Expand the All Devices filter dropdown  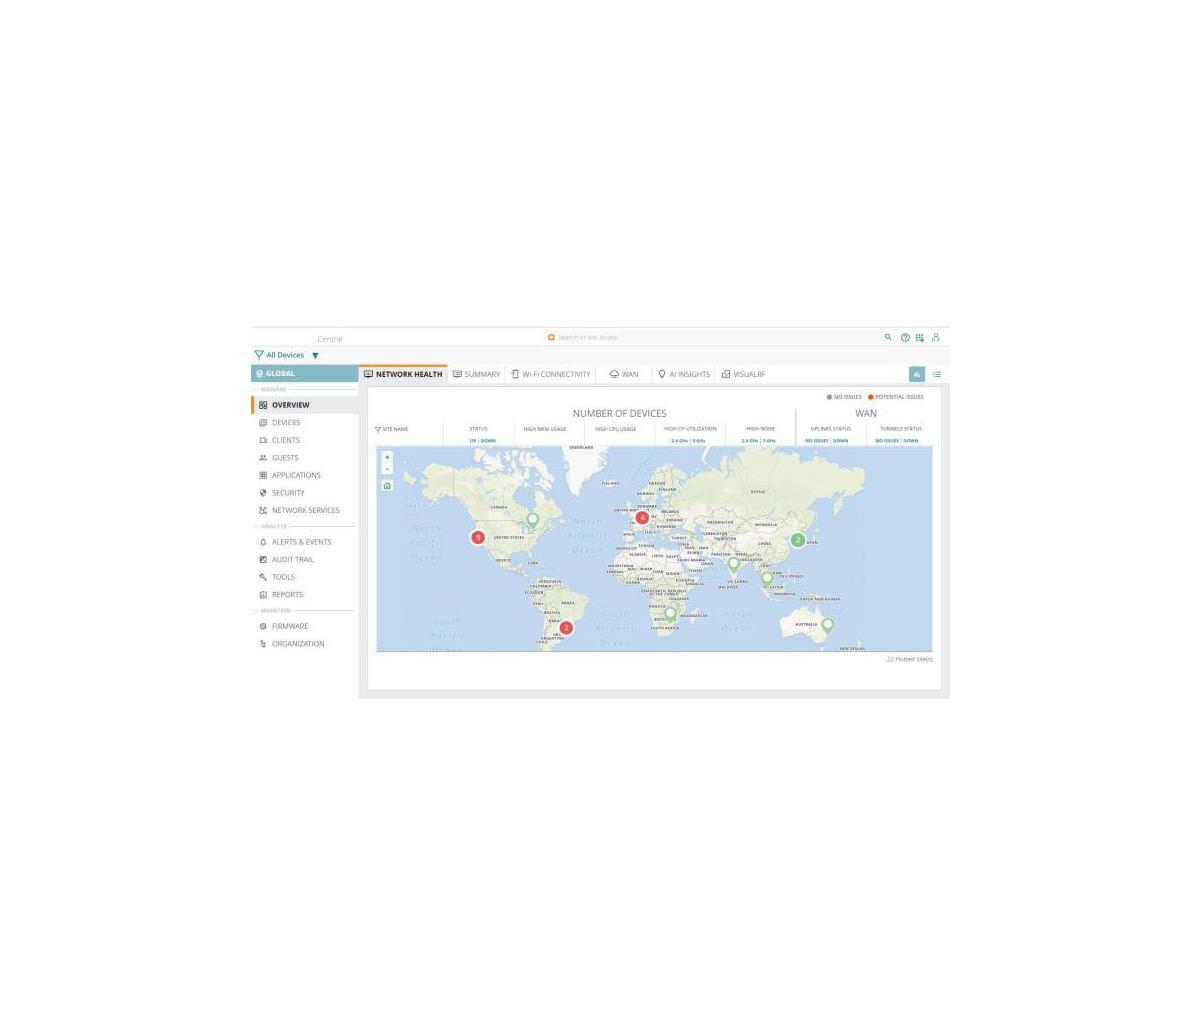(x=315, y=356)
